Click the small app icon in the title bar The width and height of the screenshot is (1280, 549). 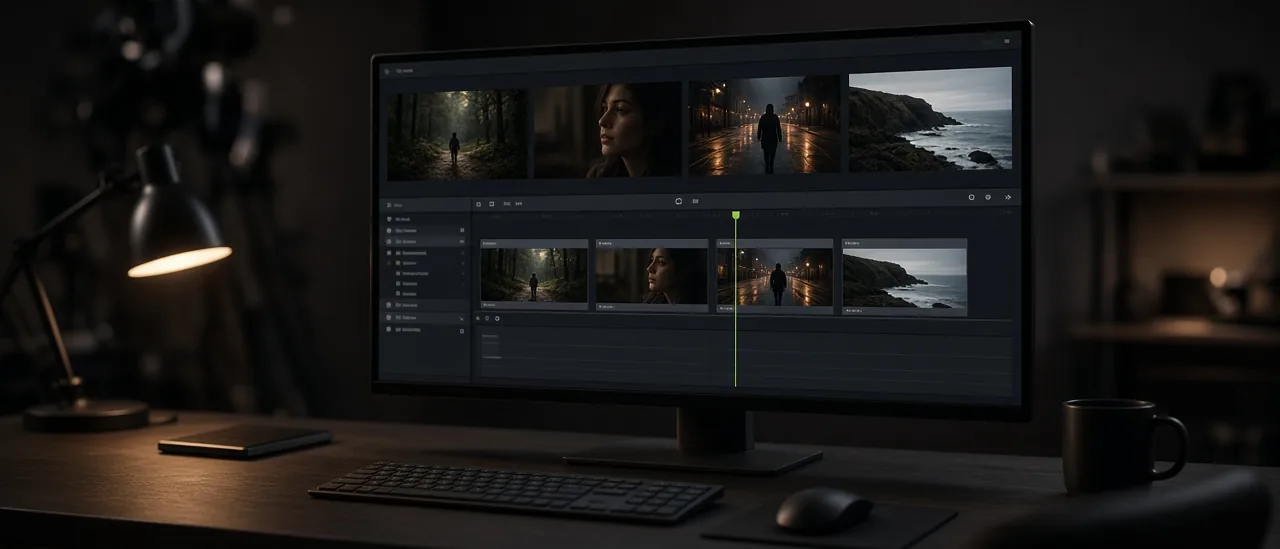pos(388,71)
